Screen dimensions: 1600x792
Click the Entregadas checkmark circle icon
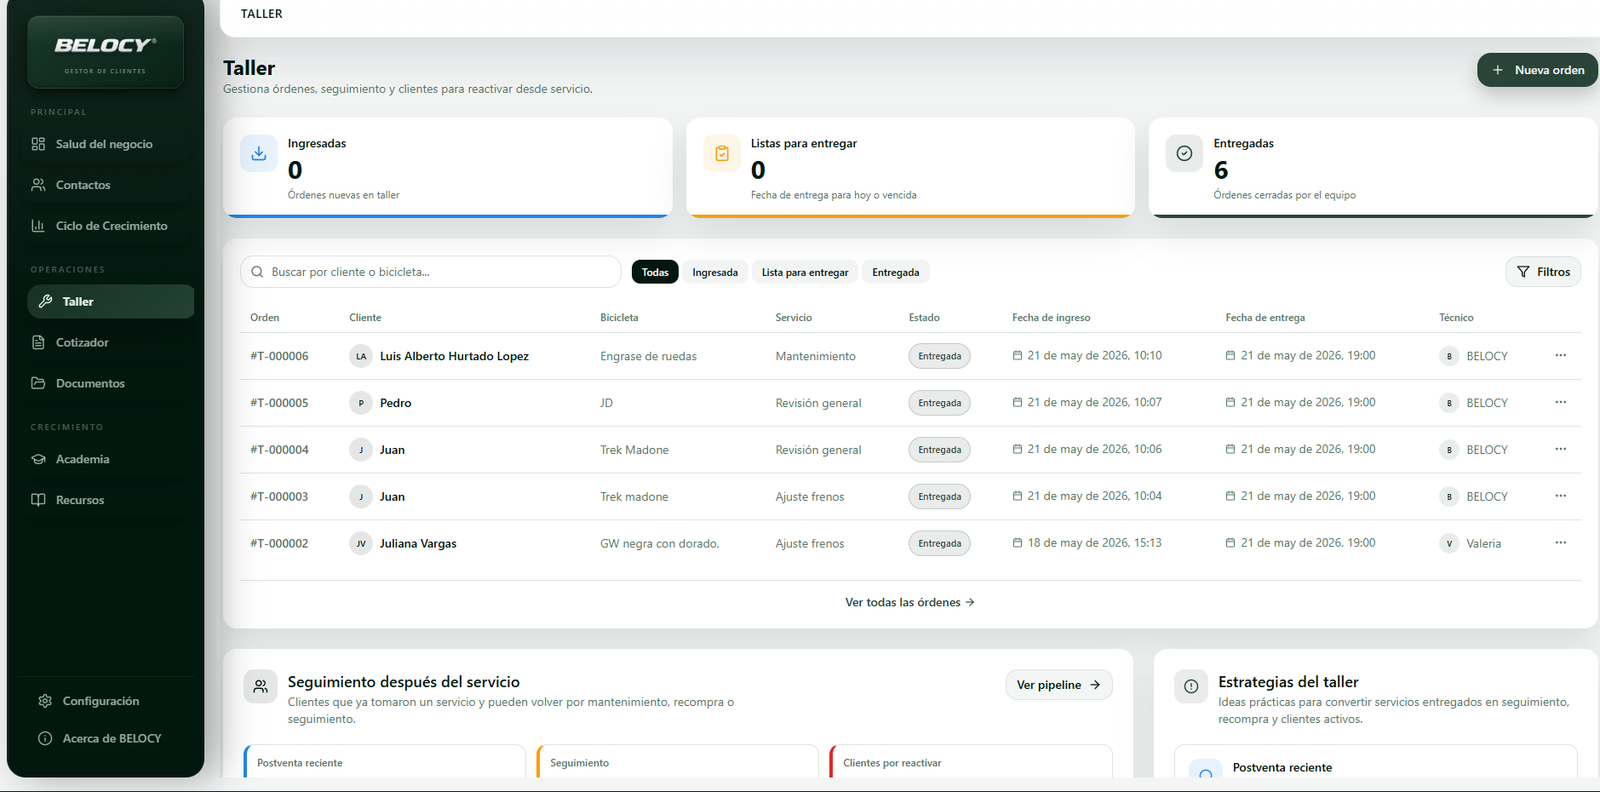tap(1184, 153)
